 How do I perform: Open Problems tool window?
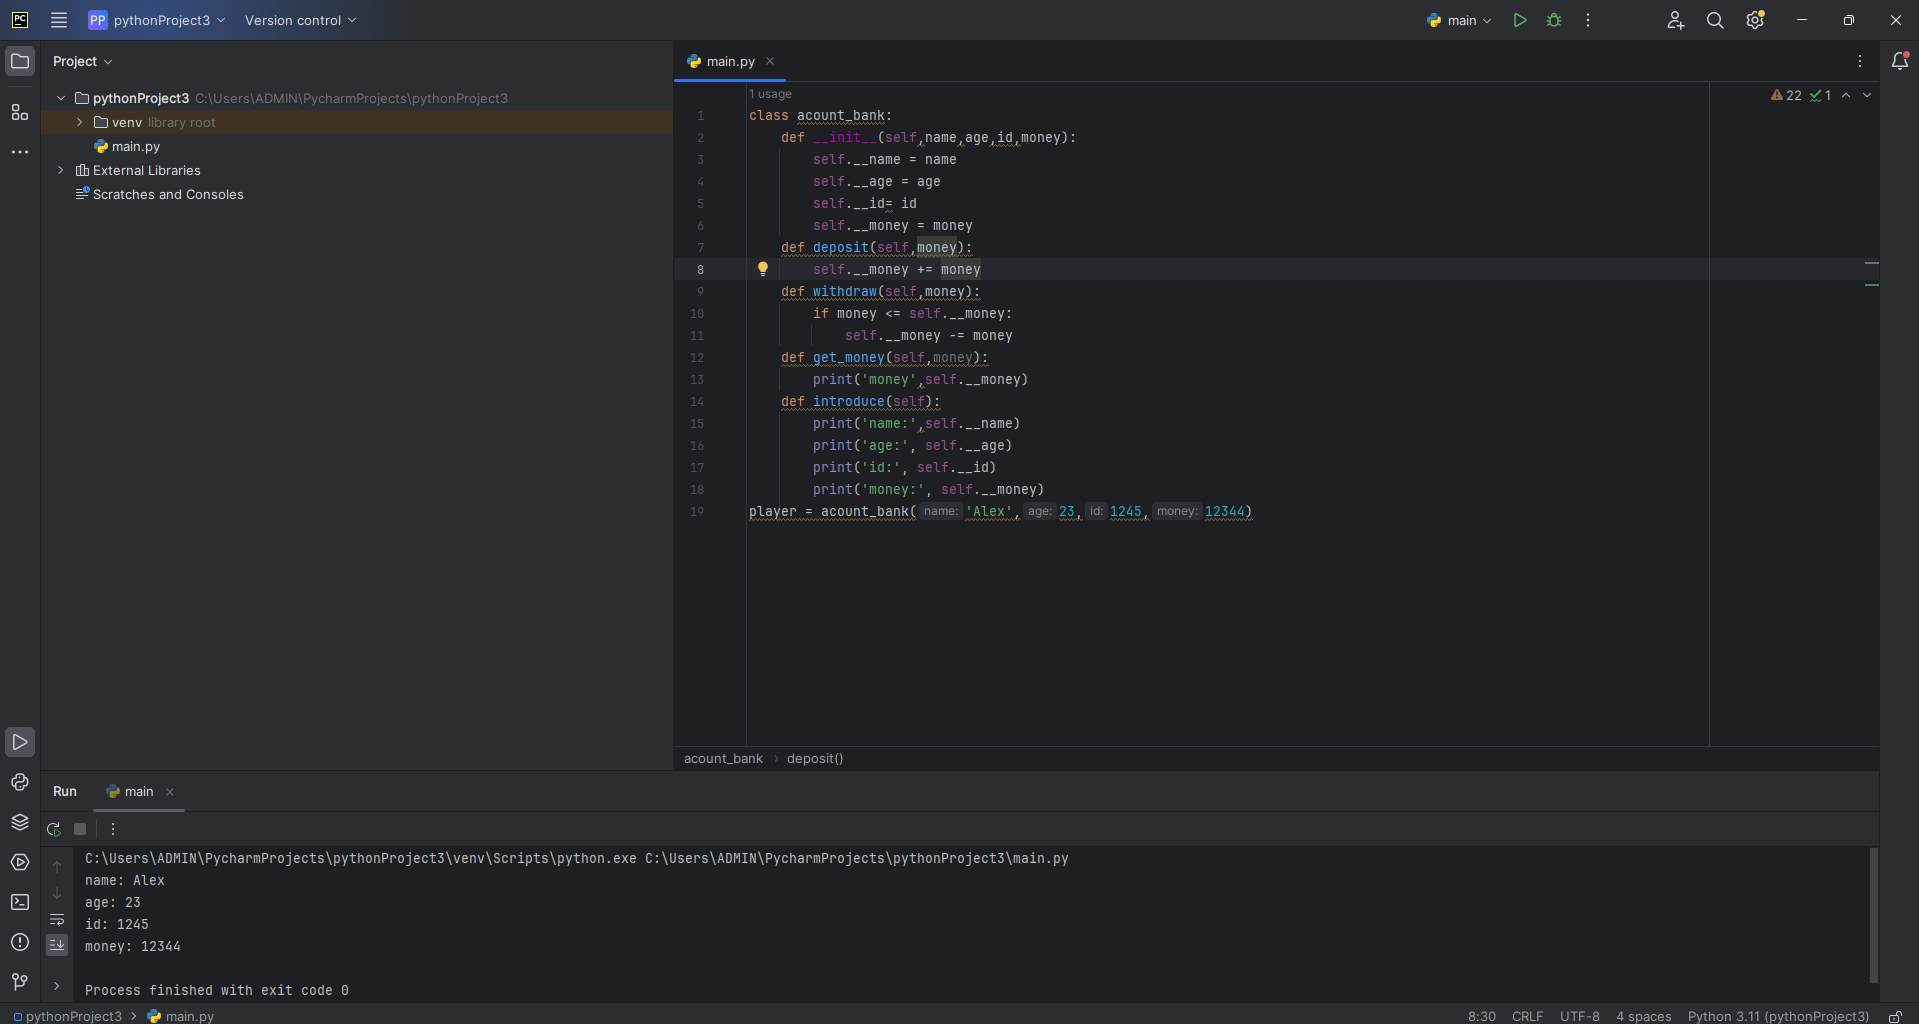click(20, 942)
